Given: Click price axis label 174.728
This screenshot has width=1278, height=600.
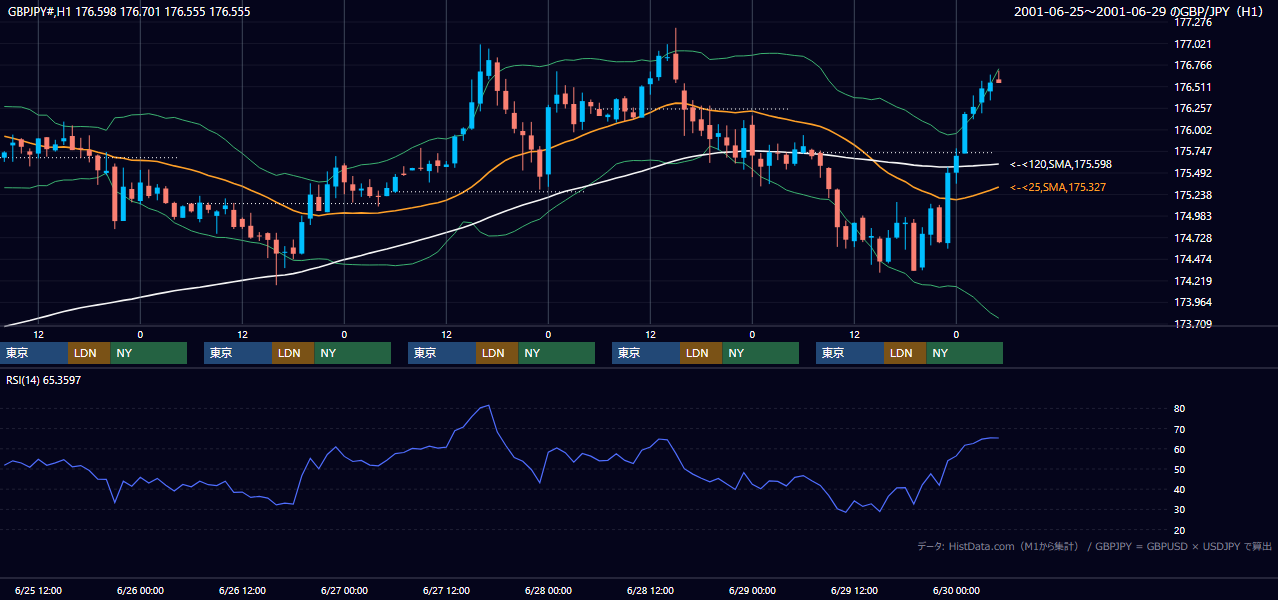Looking at the screenshot, I should click(1194, 238).
